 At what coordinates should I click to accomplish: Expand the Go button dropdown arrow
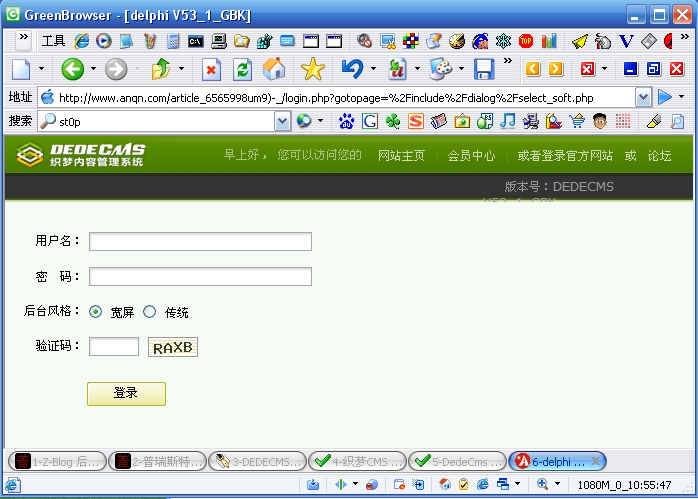682,97
